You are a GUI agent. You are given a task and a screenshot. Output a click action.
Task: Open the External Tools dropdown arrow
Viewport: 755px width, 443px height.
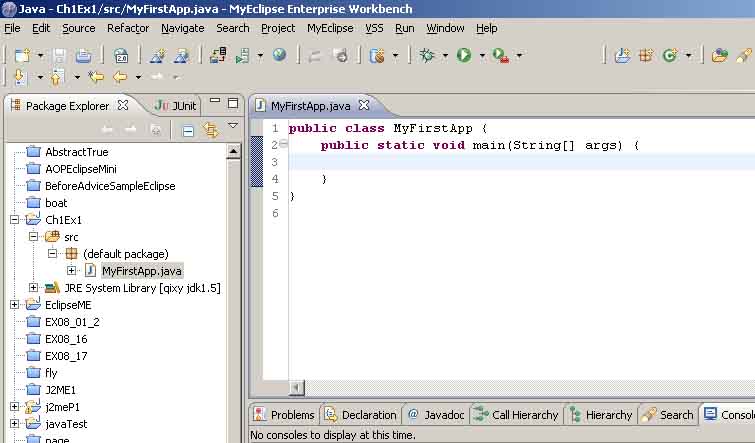click(x=519, y=56)
